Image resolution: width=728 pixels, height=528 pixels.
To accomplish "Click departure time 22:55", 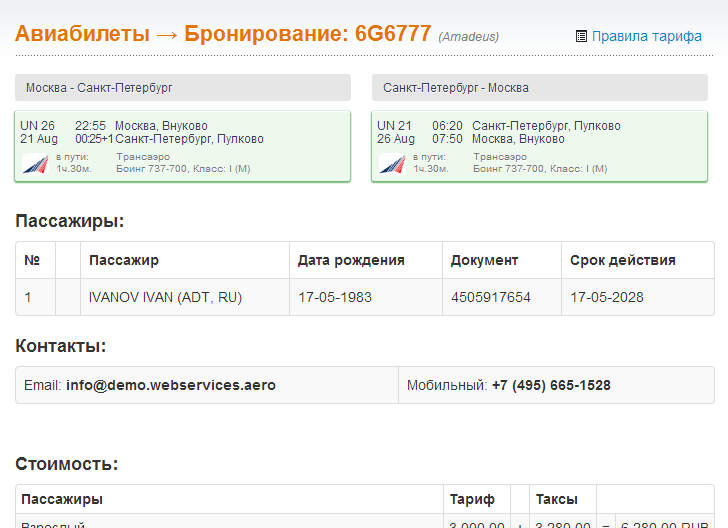I will 91,126.
